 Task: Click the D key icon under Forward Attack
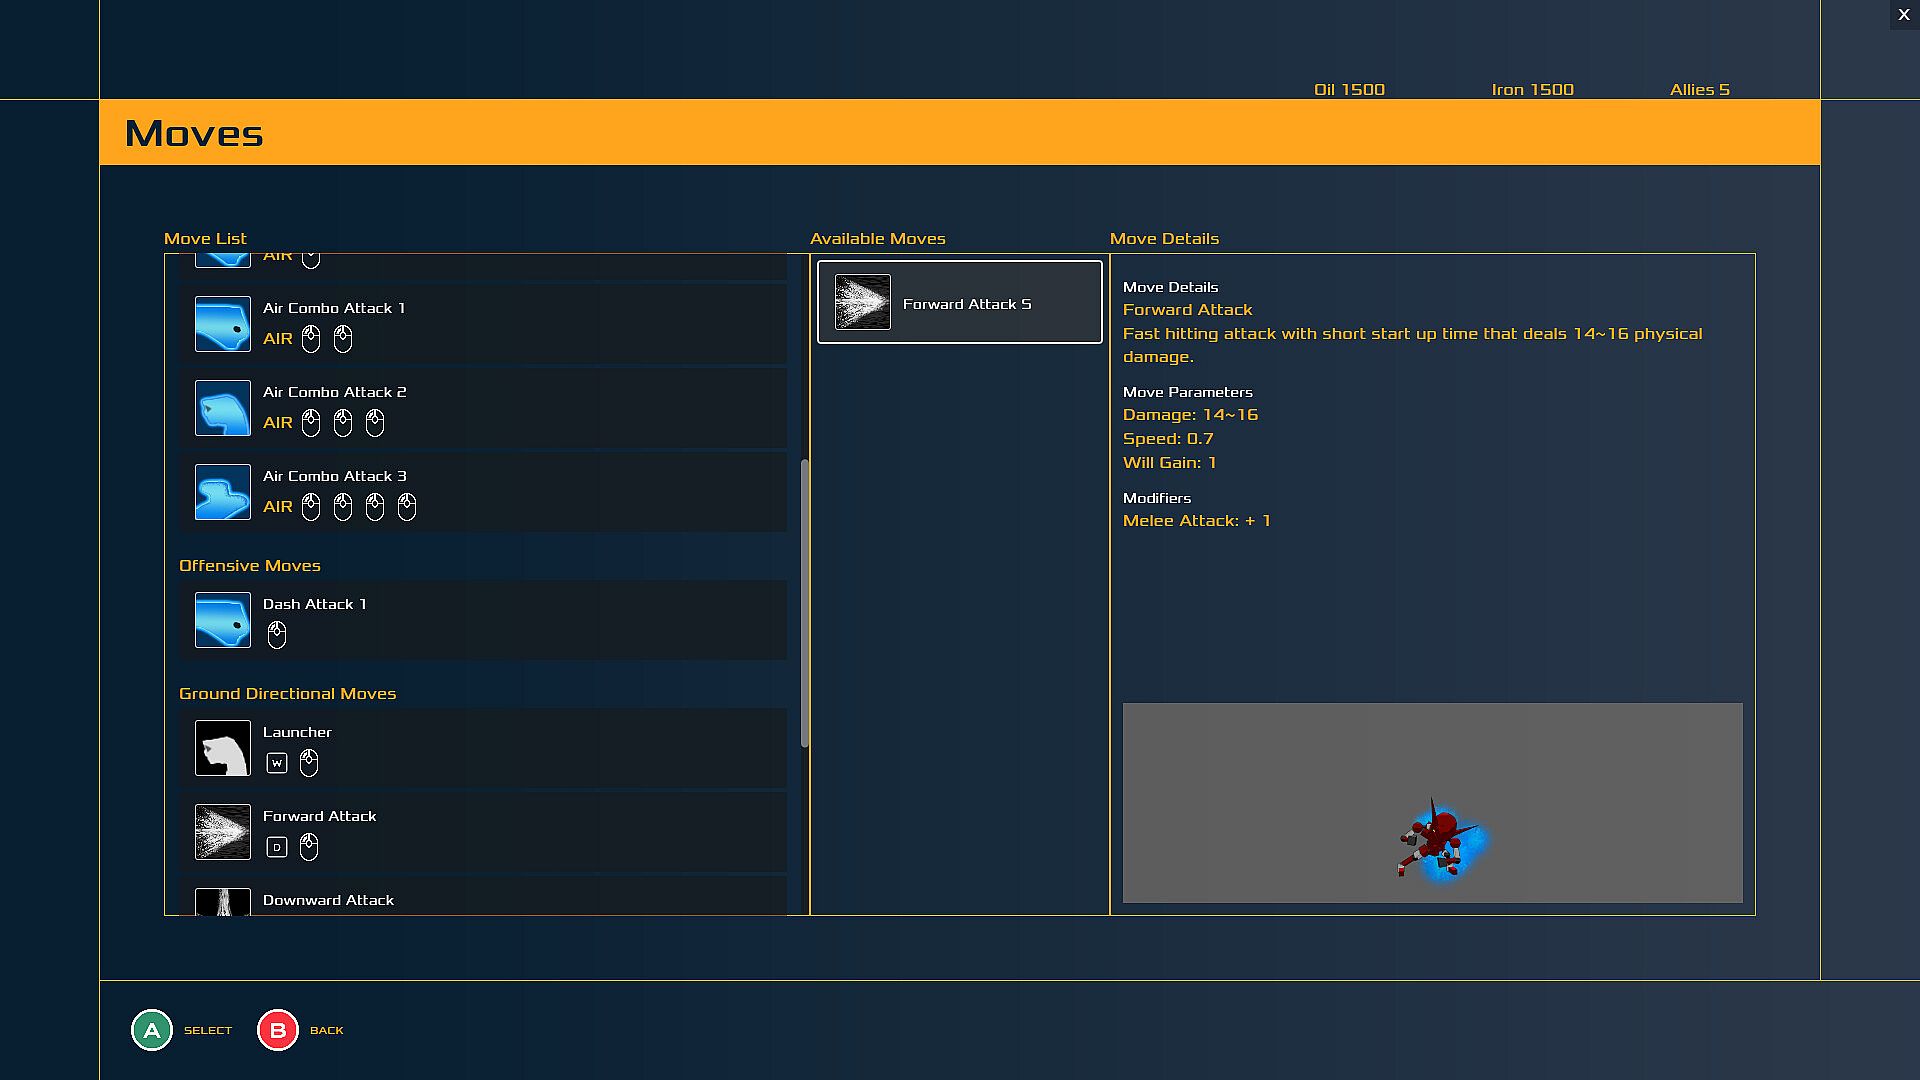click(277, 848)
